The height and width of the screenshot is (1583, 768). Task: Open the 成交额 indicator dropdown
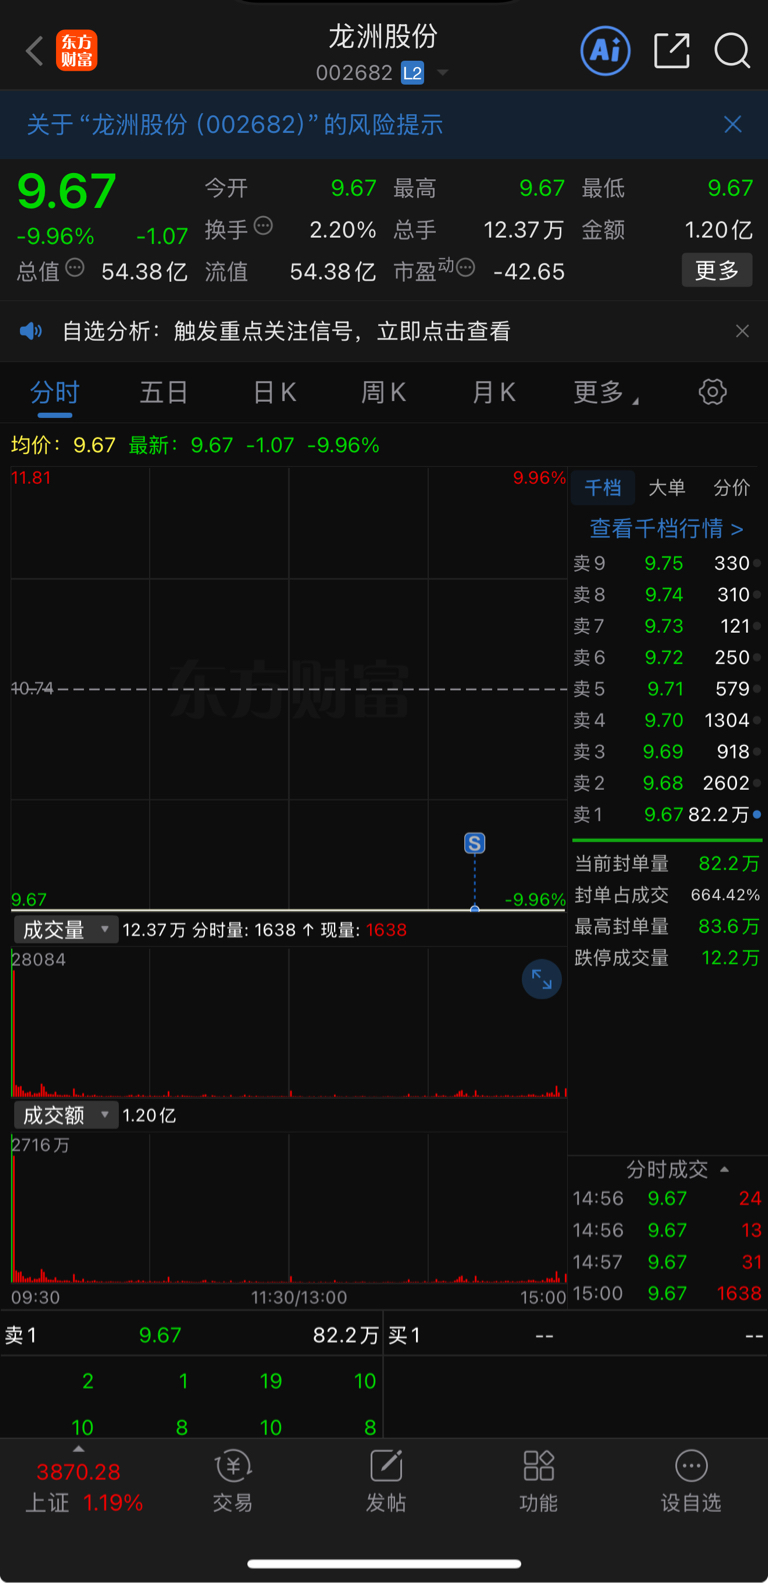66,1115
